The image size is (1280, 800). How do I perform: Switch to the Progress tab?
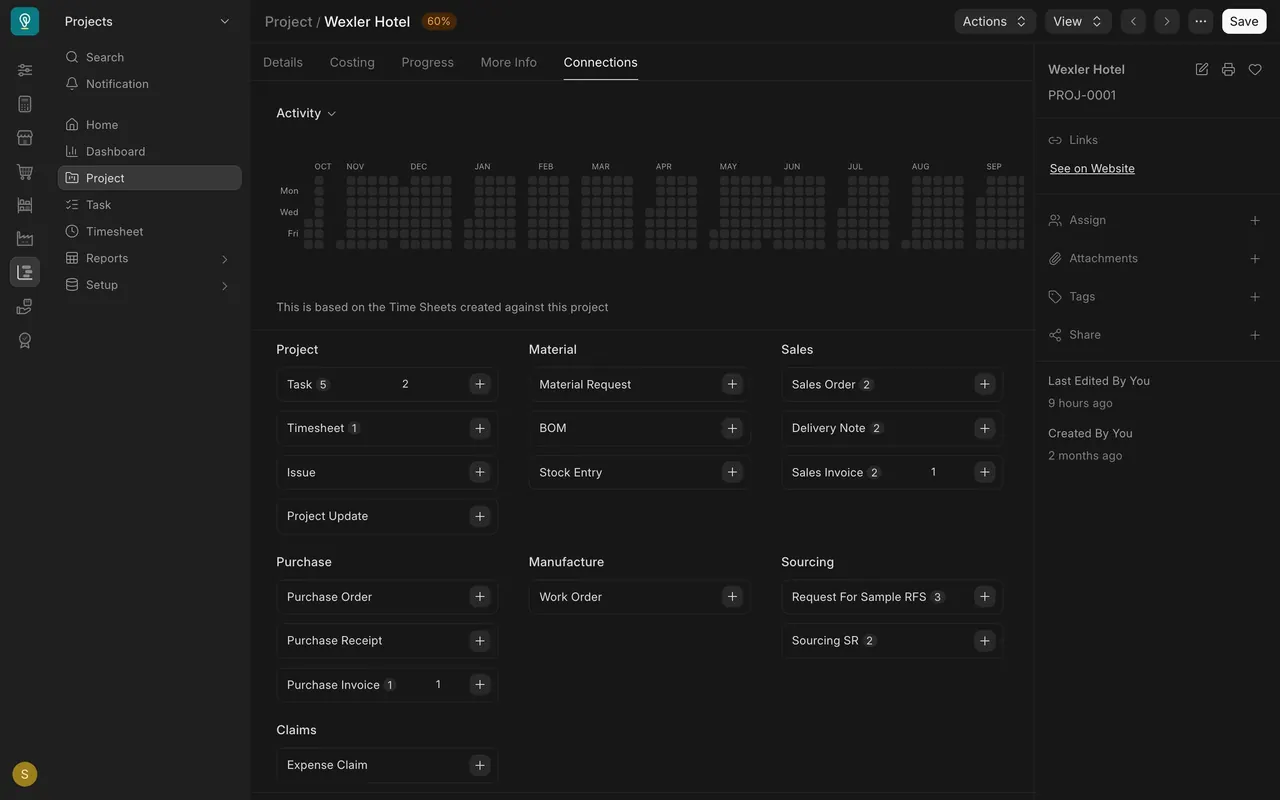428,62
